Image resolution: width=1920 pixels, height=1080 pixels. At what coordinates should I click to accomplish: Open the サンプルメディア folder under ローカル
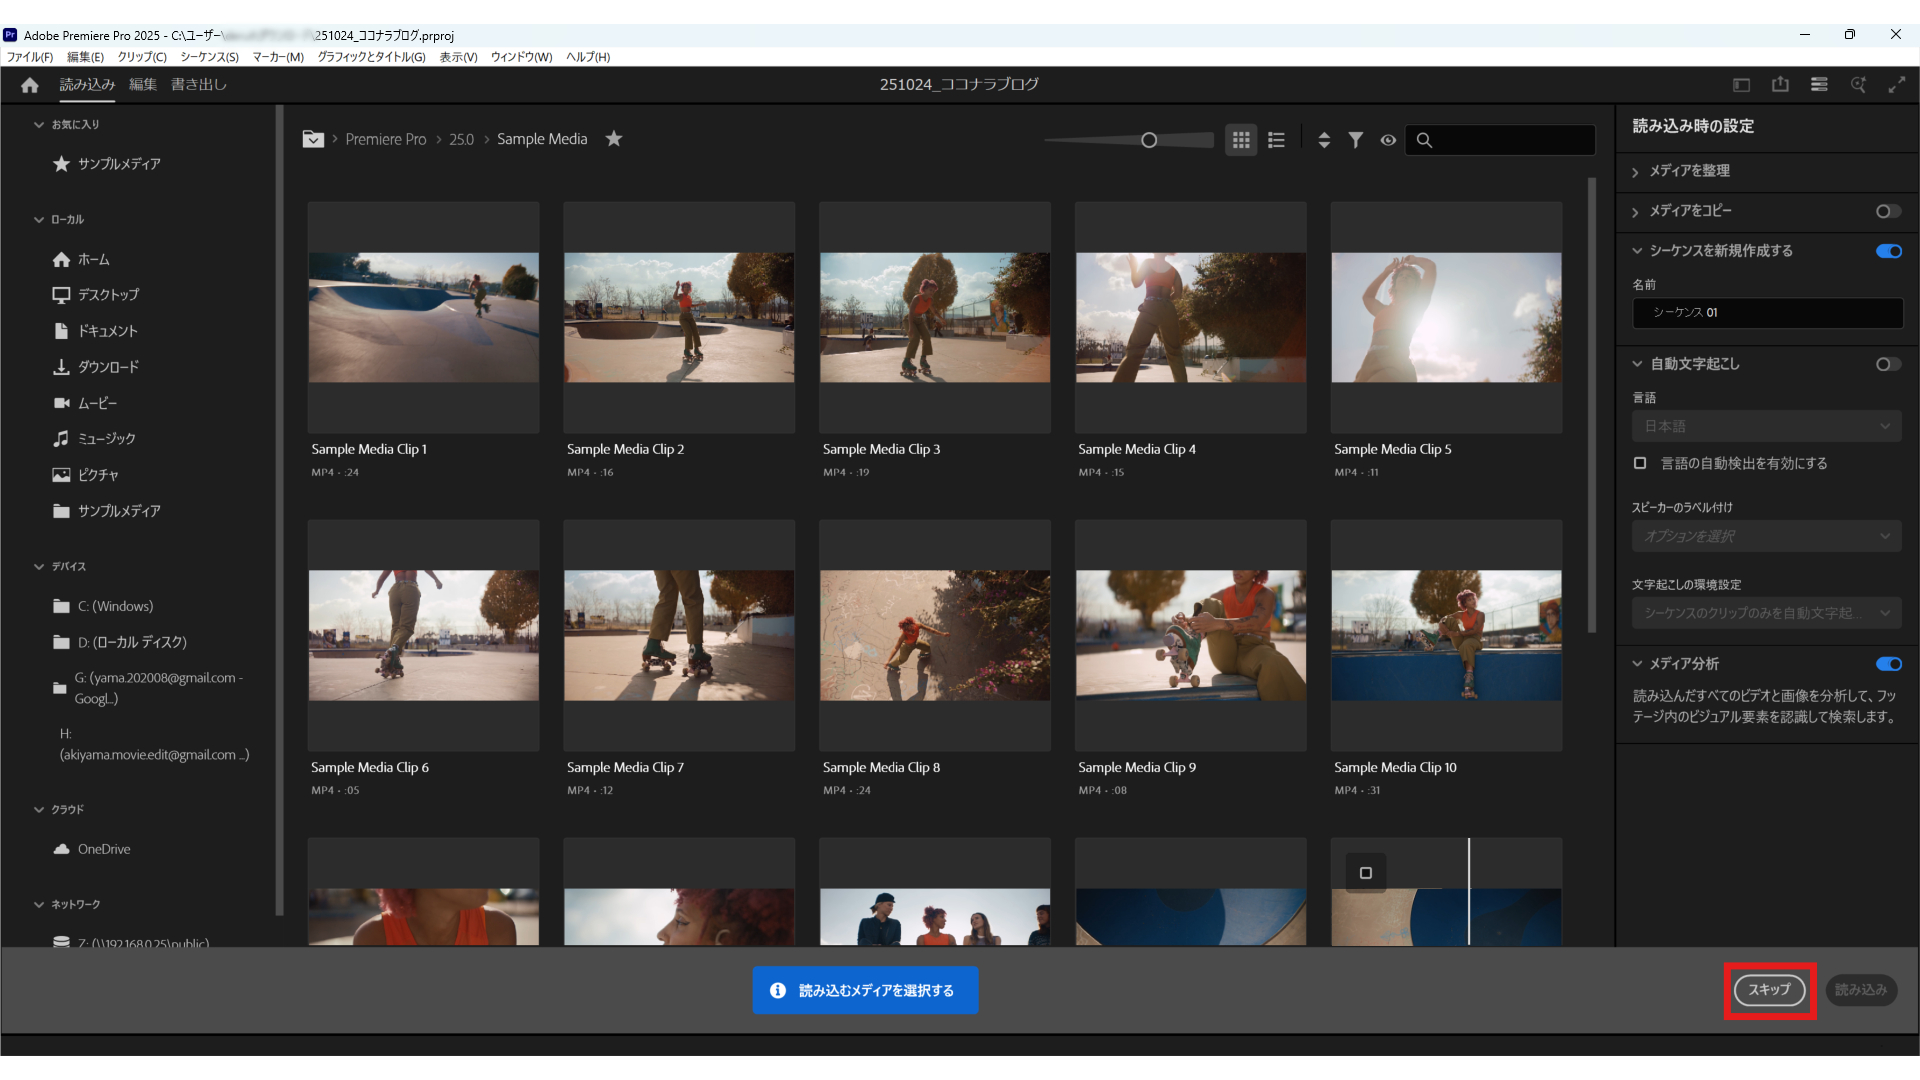tap(107, 511)
